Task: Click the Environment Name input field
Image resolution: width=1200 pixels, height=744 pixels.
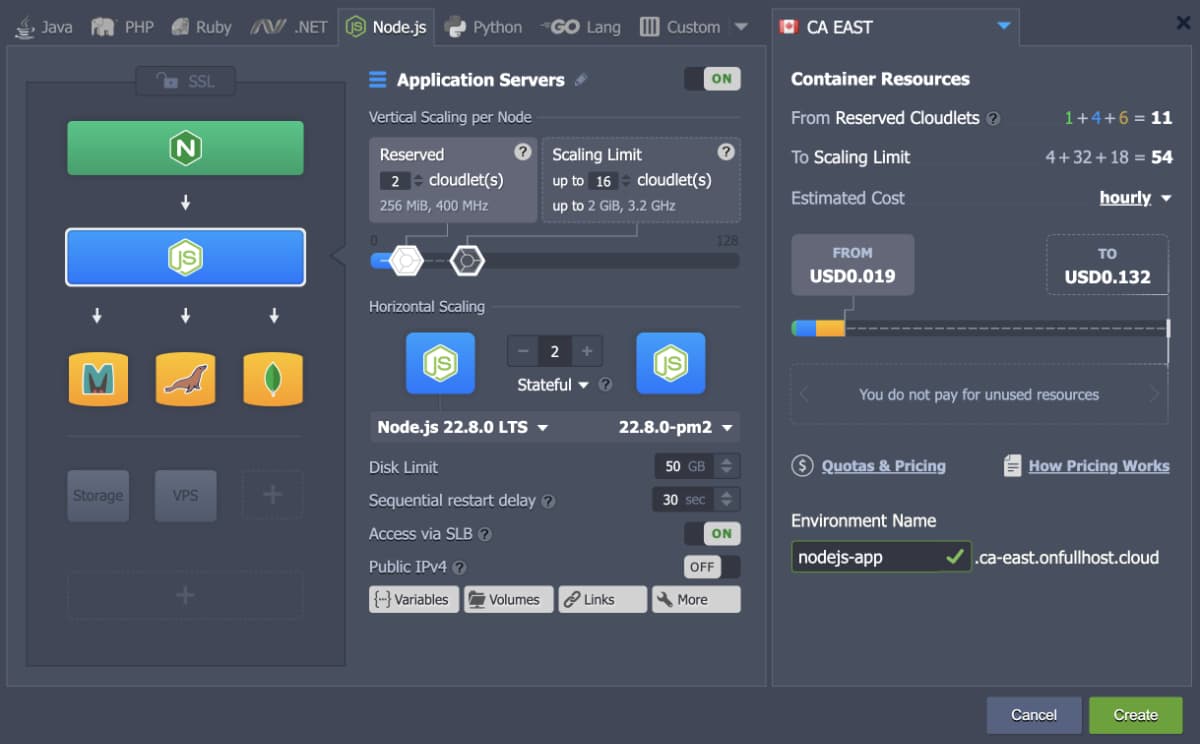Action: 867,557
